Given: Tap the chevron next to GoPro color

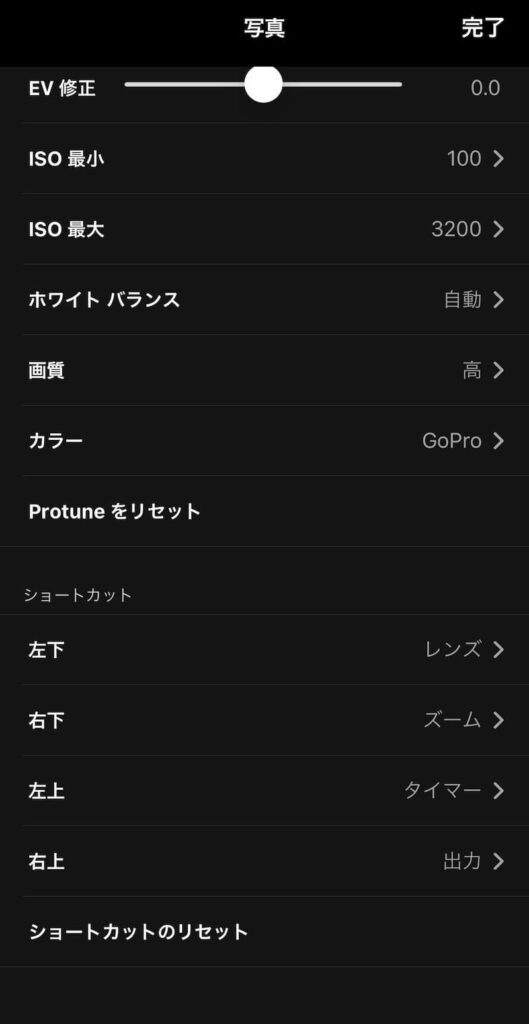Looking at the screenshot, I should click(x=498, y=441).
